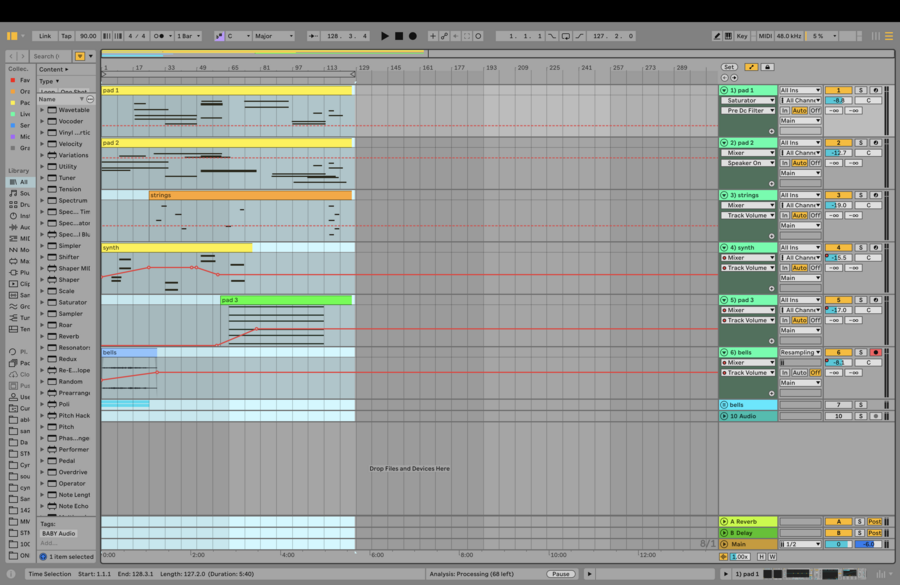Viewport: 900px width, 585px height.
Task: Toggle the computer MIDI keyboard icon
Action: 728,36
